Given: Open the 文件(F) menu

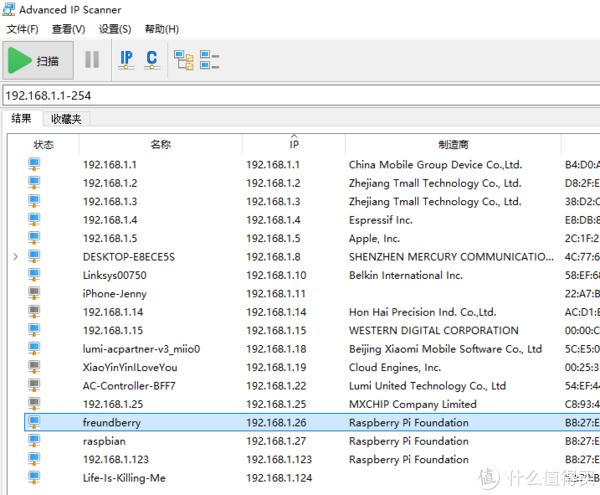Looking at the screenshot, I should coord(23,29).
